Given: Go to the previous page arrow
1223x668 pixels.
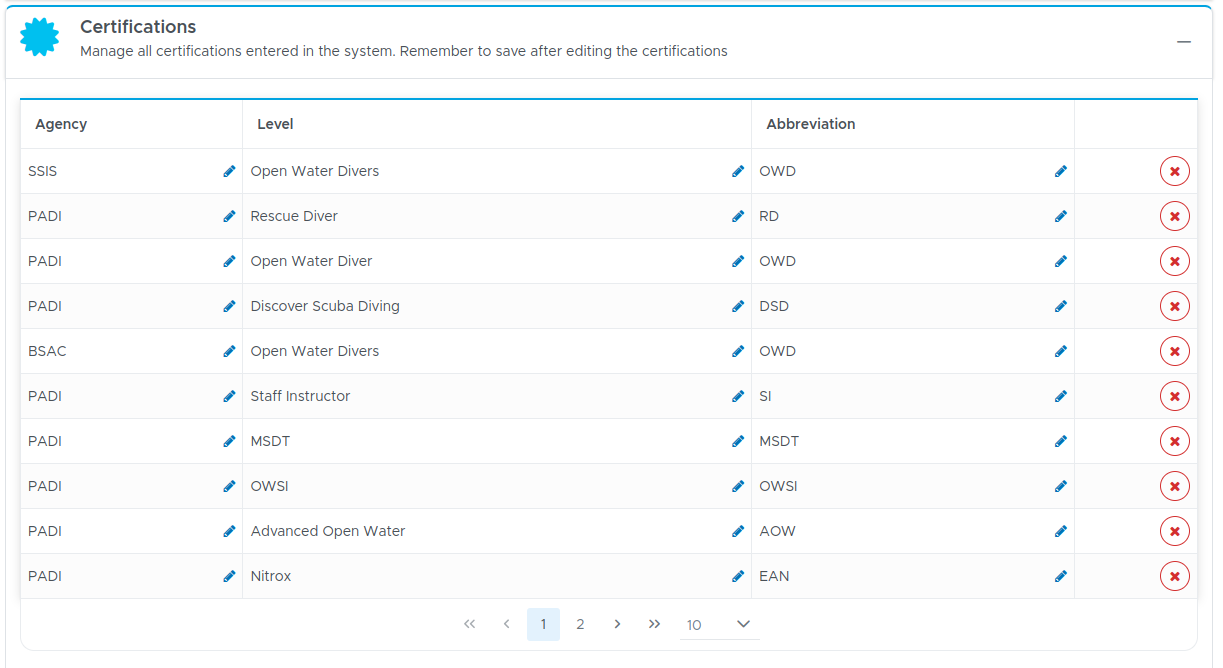Looking at the screenshot, I should click(506, 624).
